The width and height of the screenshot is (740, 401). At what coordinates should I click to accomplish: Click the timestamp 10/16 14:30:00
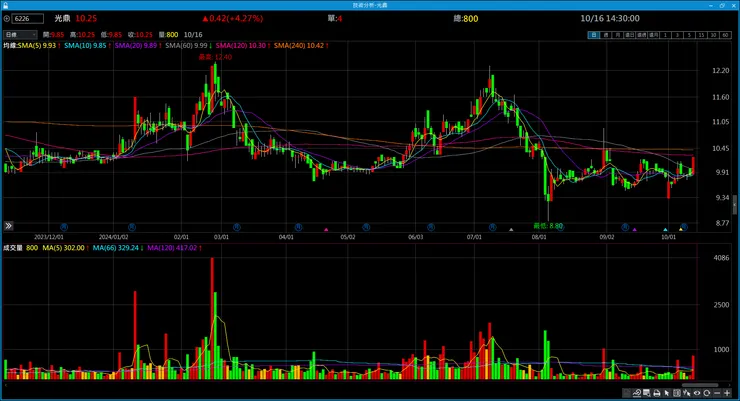(x=610, y=18)
